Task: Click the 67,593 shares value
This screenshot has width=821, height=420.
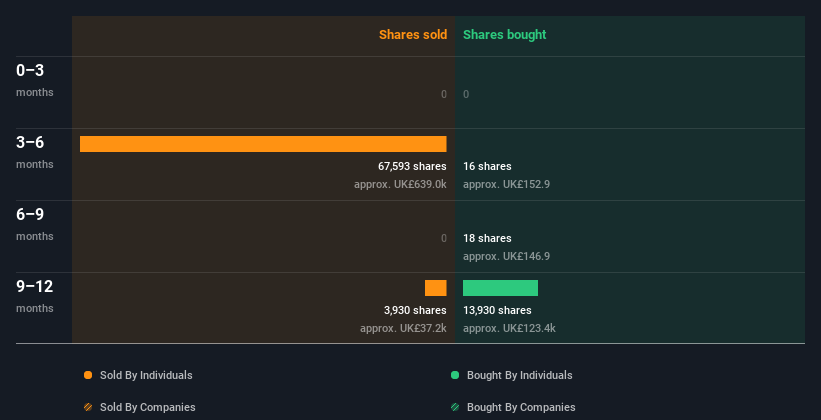Action: pyautogui.click(x=412, y=166)
